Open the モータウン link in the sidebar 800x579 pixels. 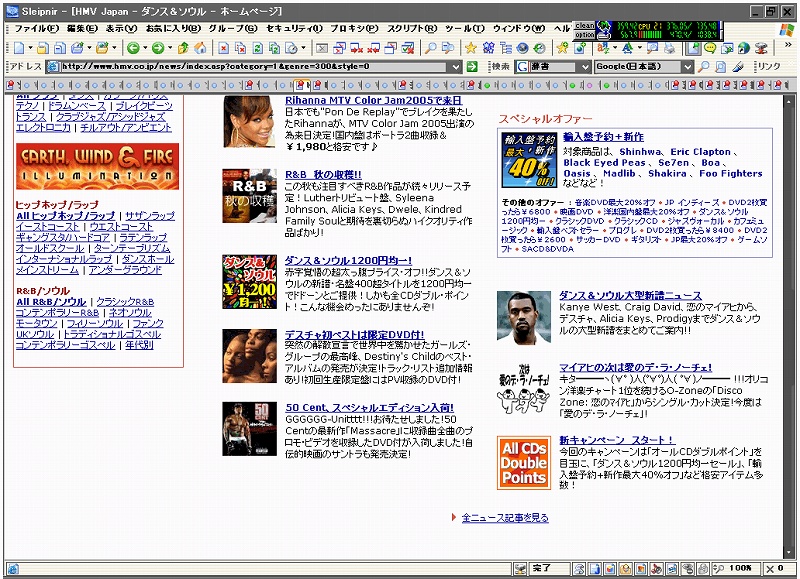click(x=36, y=323)
